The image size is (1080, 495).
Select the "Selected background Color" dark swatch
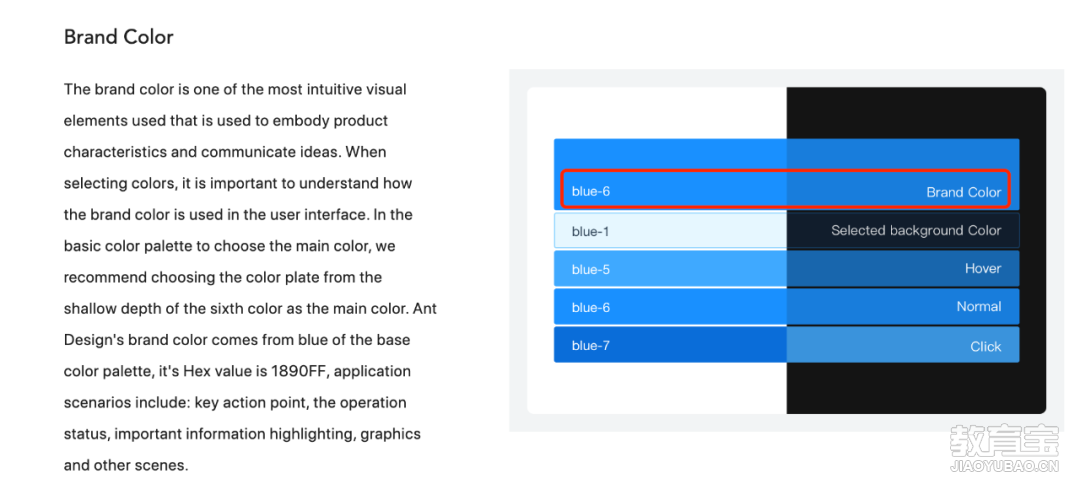coord(903,231)
